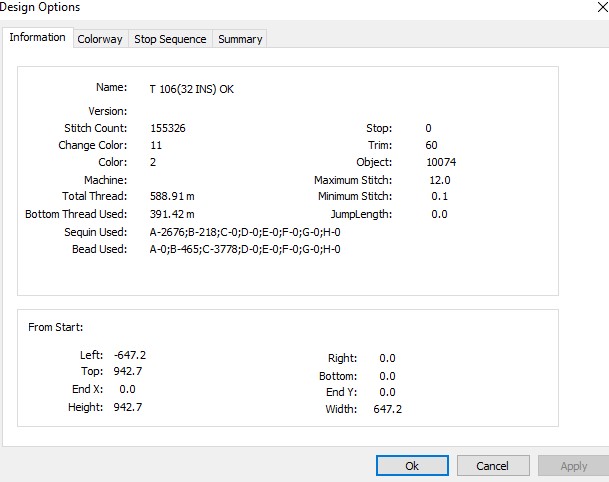Click the Trim value 60

coord(431,145)
